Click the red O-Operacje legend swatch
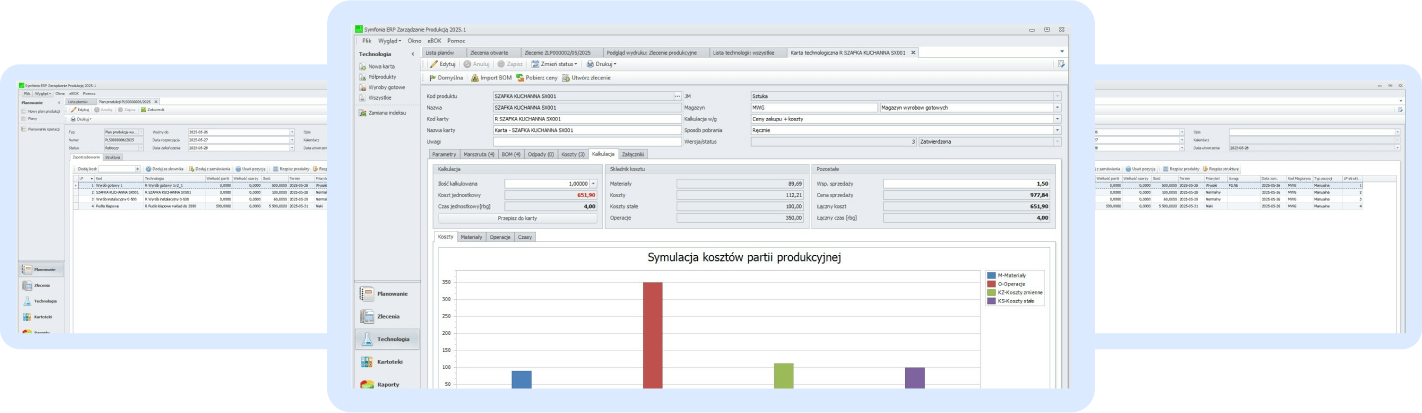Image resolution: width=1422 pixels, height=413 pixels. 990,283
